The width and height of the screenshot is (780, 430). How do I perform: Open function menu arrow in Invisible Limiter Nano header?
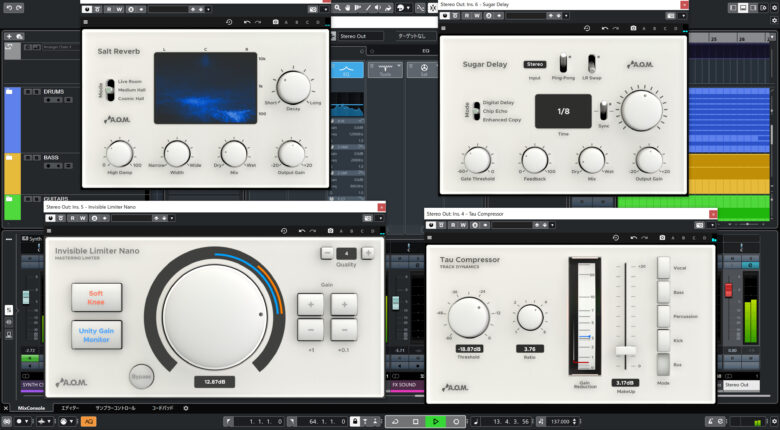[x=381, y=218]
